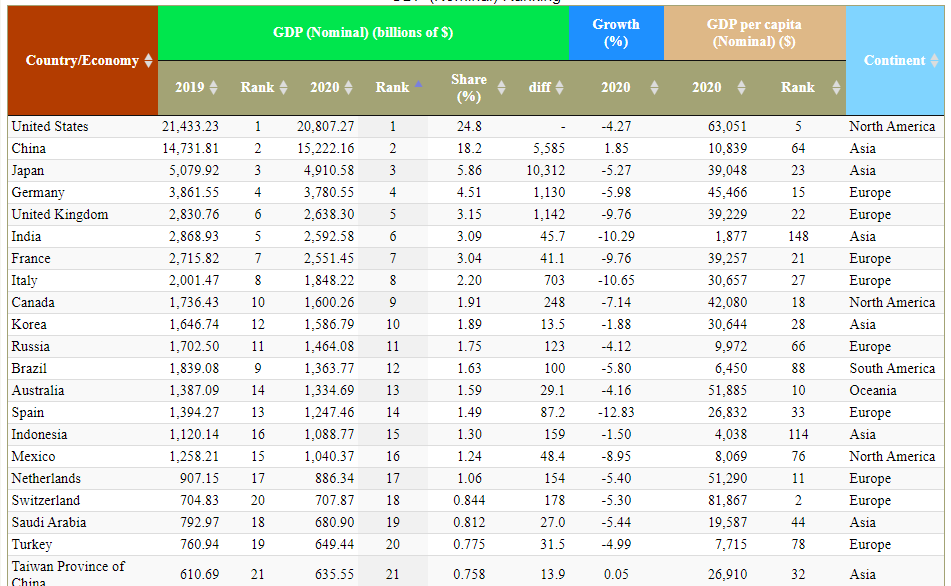The height and width of the screenshot is (586, 951).
Task: Select the Turkey country cell
Action: pos(82,545)
